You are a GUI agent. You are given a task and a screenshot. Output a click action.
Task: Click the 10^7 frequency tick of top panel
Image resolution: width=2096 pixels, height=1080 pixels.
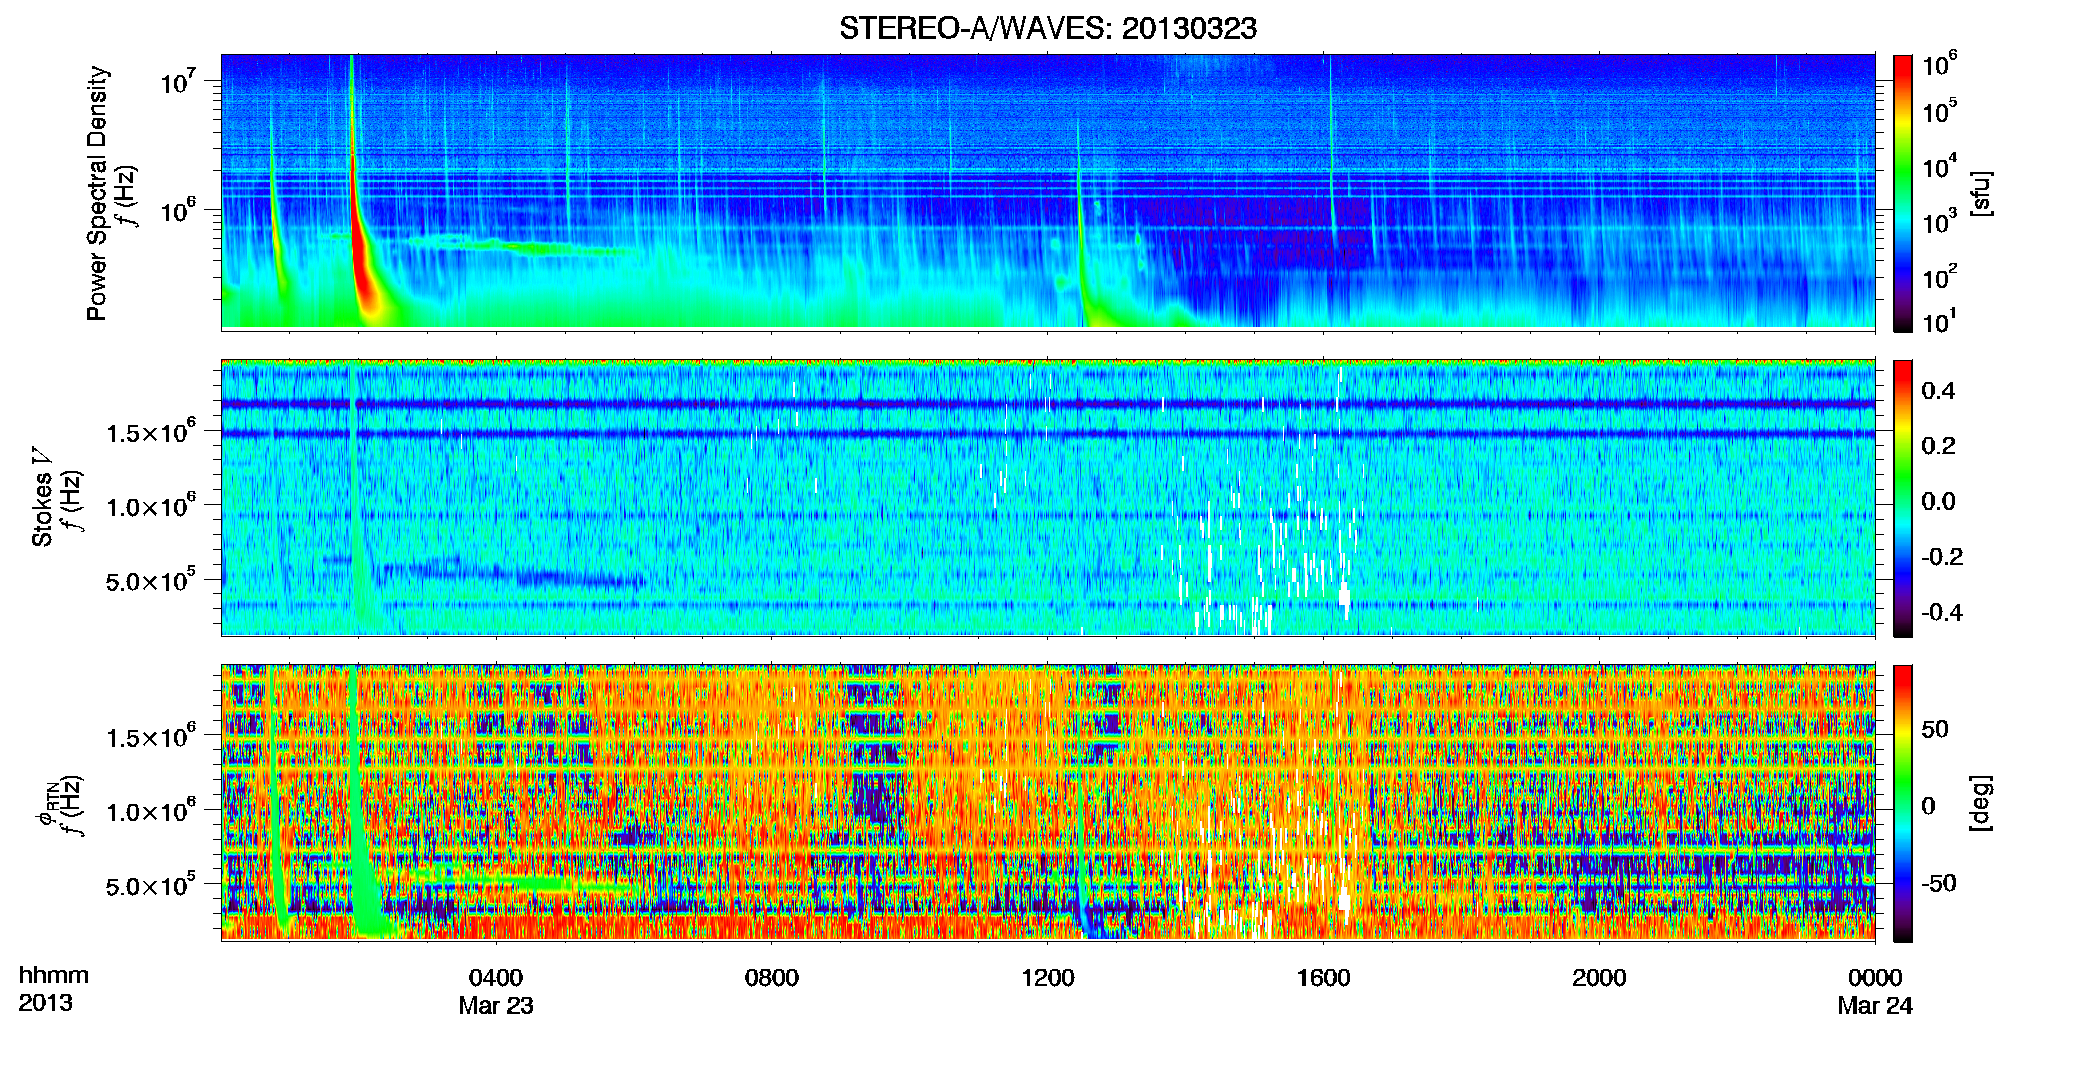click(x=178, y=81)
